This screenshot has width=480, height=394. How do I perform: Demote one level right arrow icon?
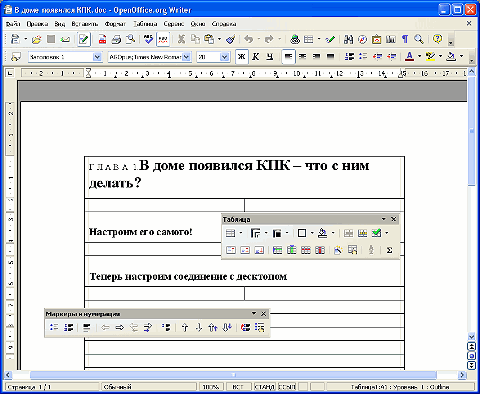(119, 328)
